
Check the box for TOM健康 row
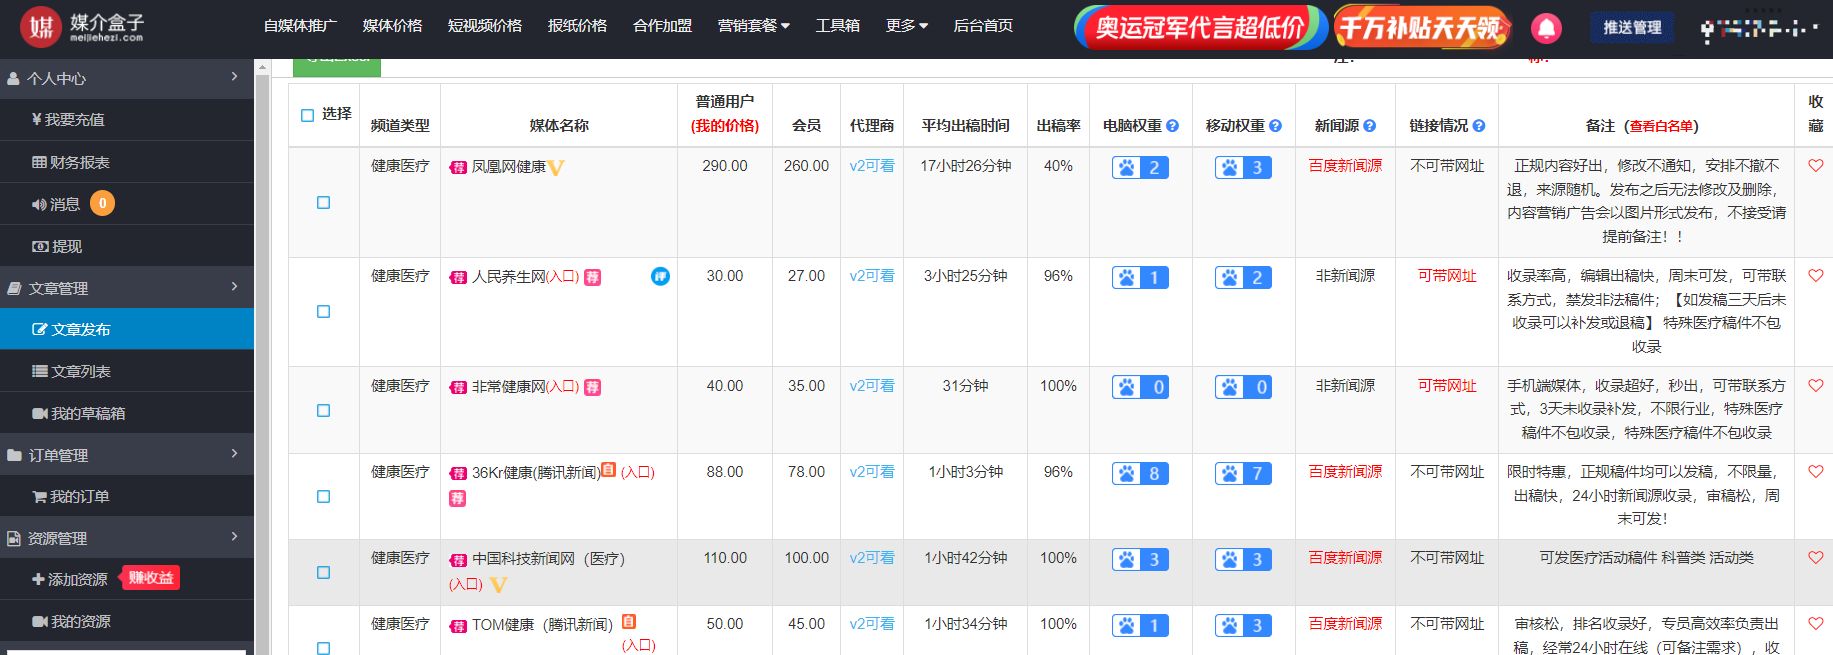coord(323,648)
